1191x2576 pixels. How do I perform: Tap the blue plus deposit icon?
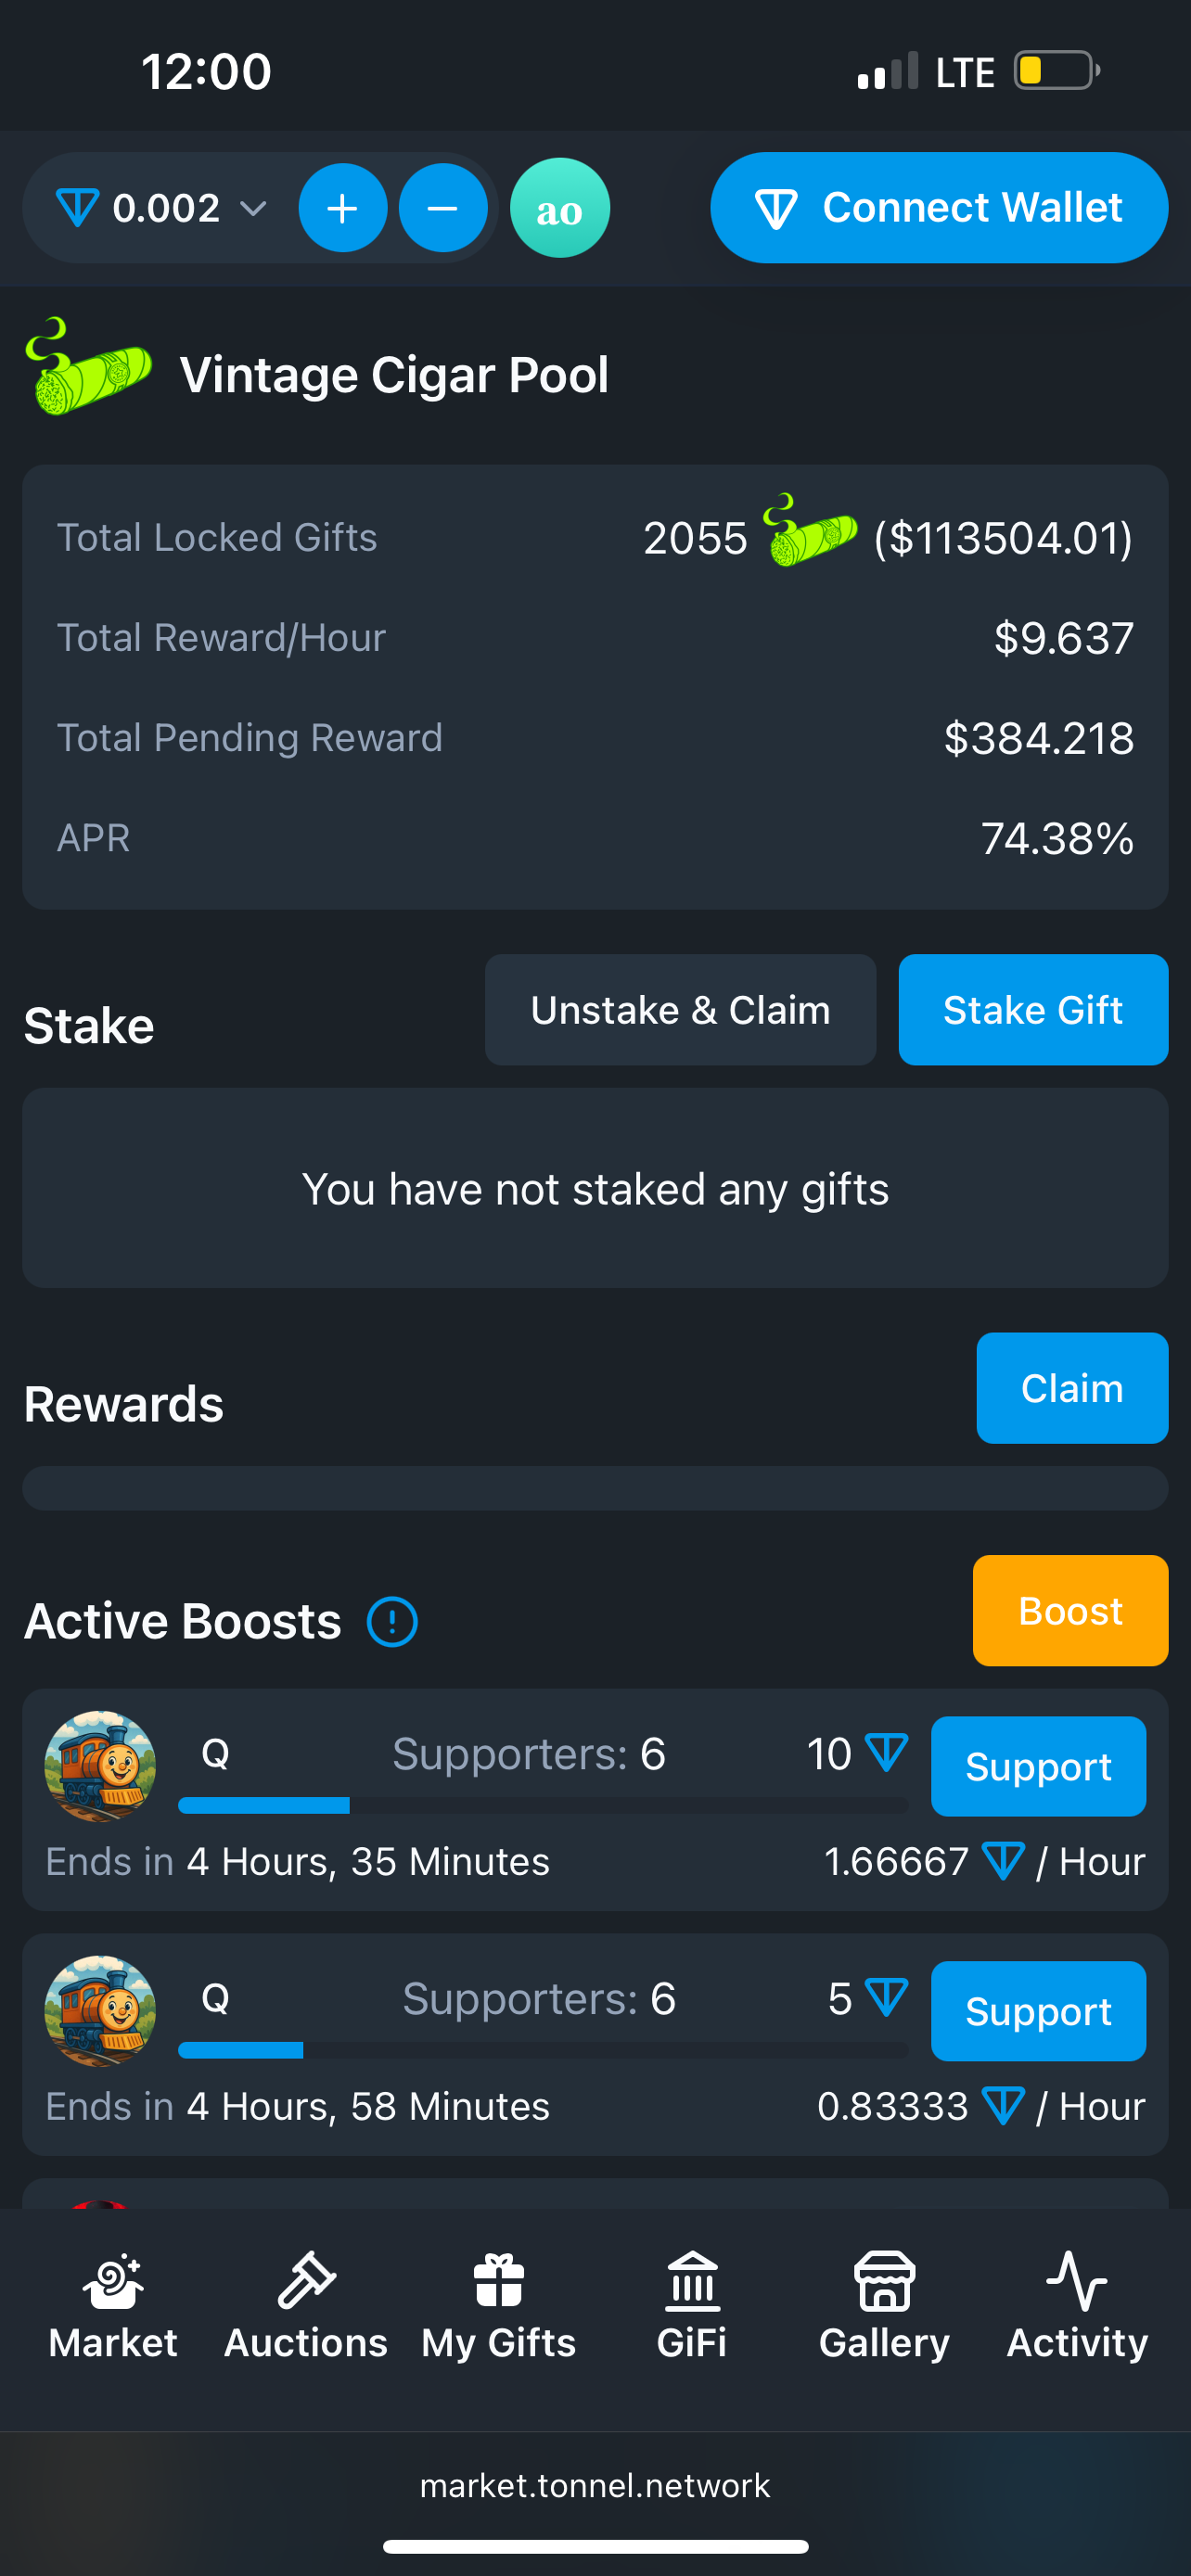tap(342, 208)
